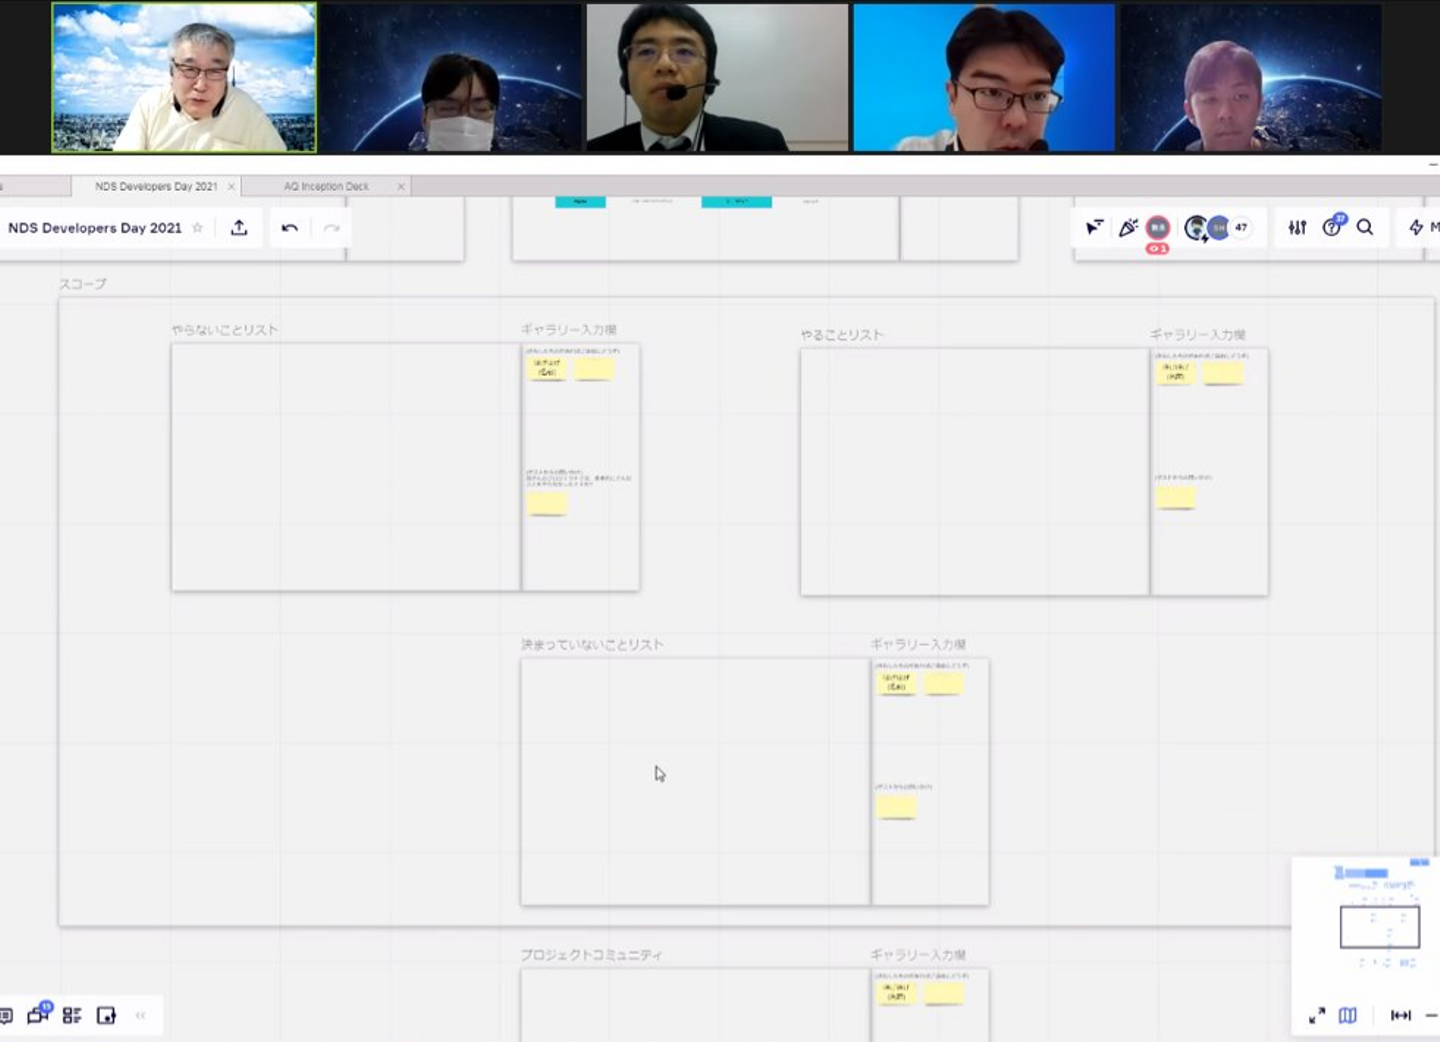Switch to the NDS Developers Day 2021 tab
This screenshot has height=1042, width=1440.
(156, 187)
